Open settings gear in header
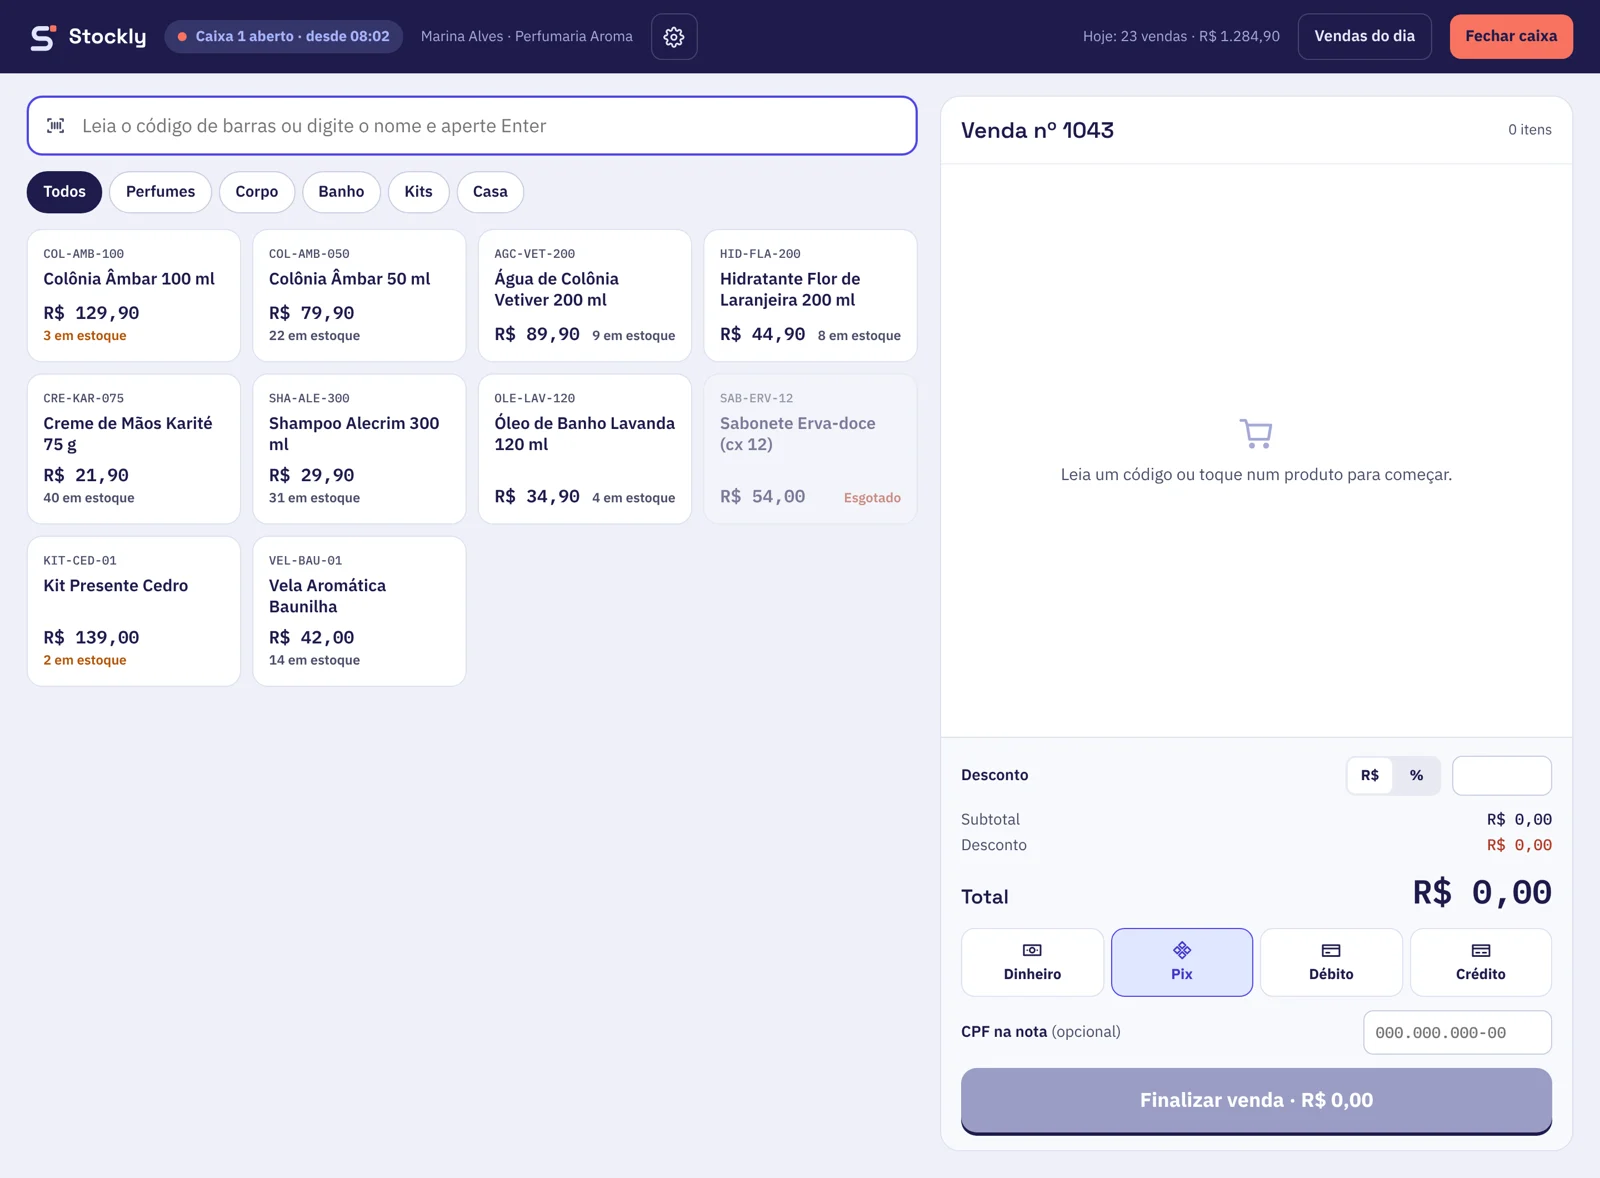The image size is (1600, 1178). pyautogui.click(x=674, y=37)
